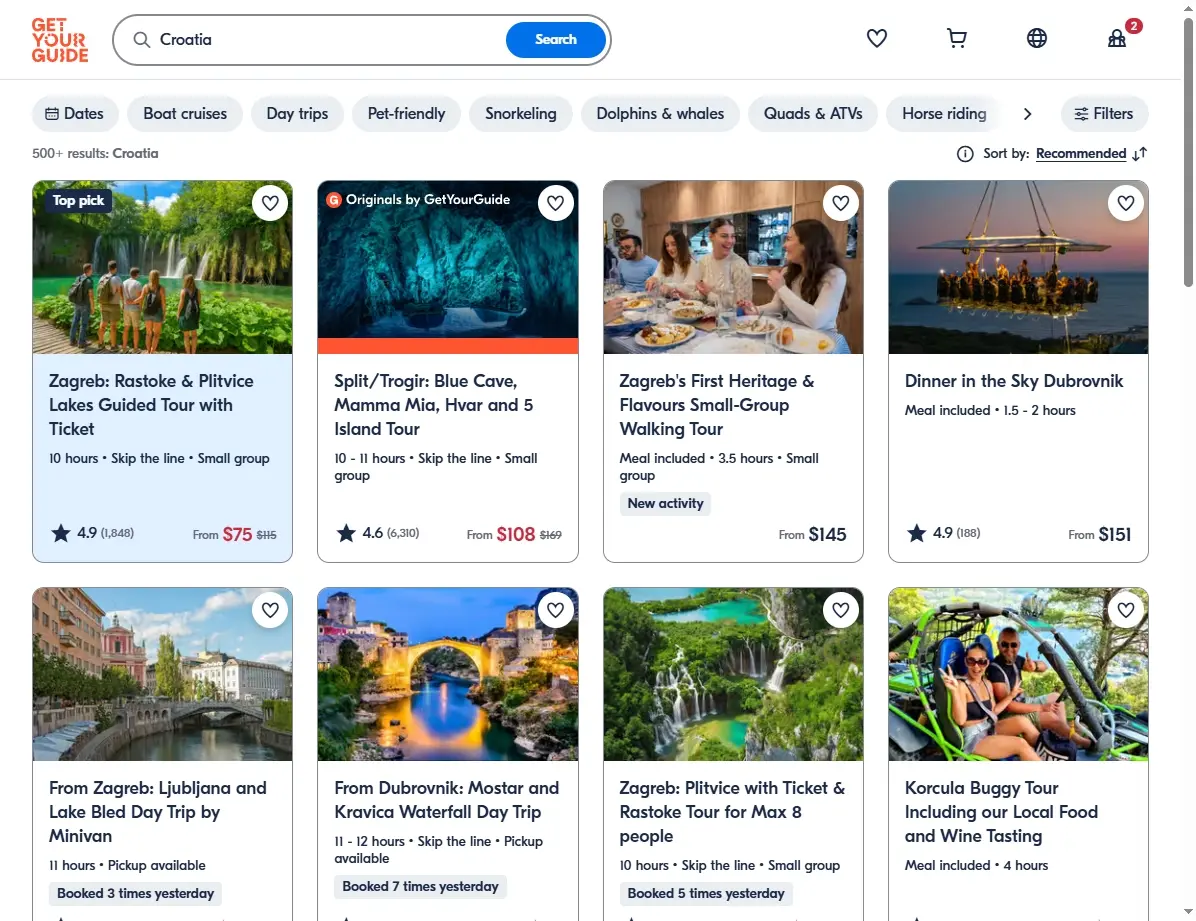Click the page vertical scrollbar thumb
The height and width of the screenshot is (921, 1196).
point(1188,153)
